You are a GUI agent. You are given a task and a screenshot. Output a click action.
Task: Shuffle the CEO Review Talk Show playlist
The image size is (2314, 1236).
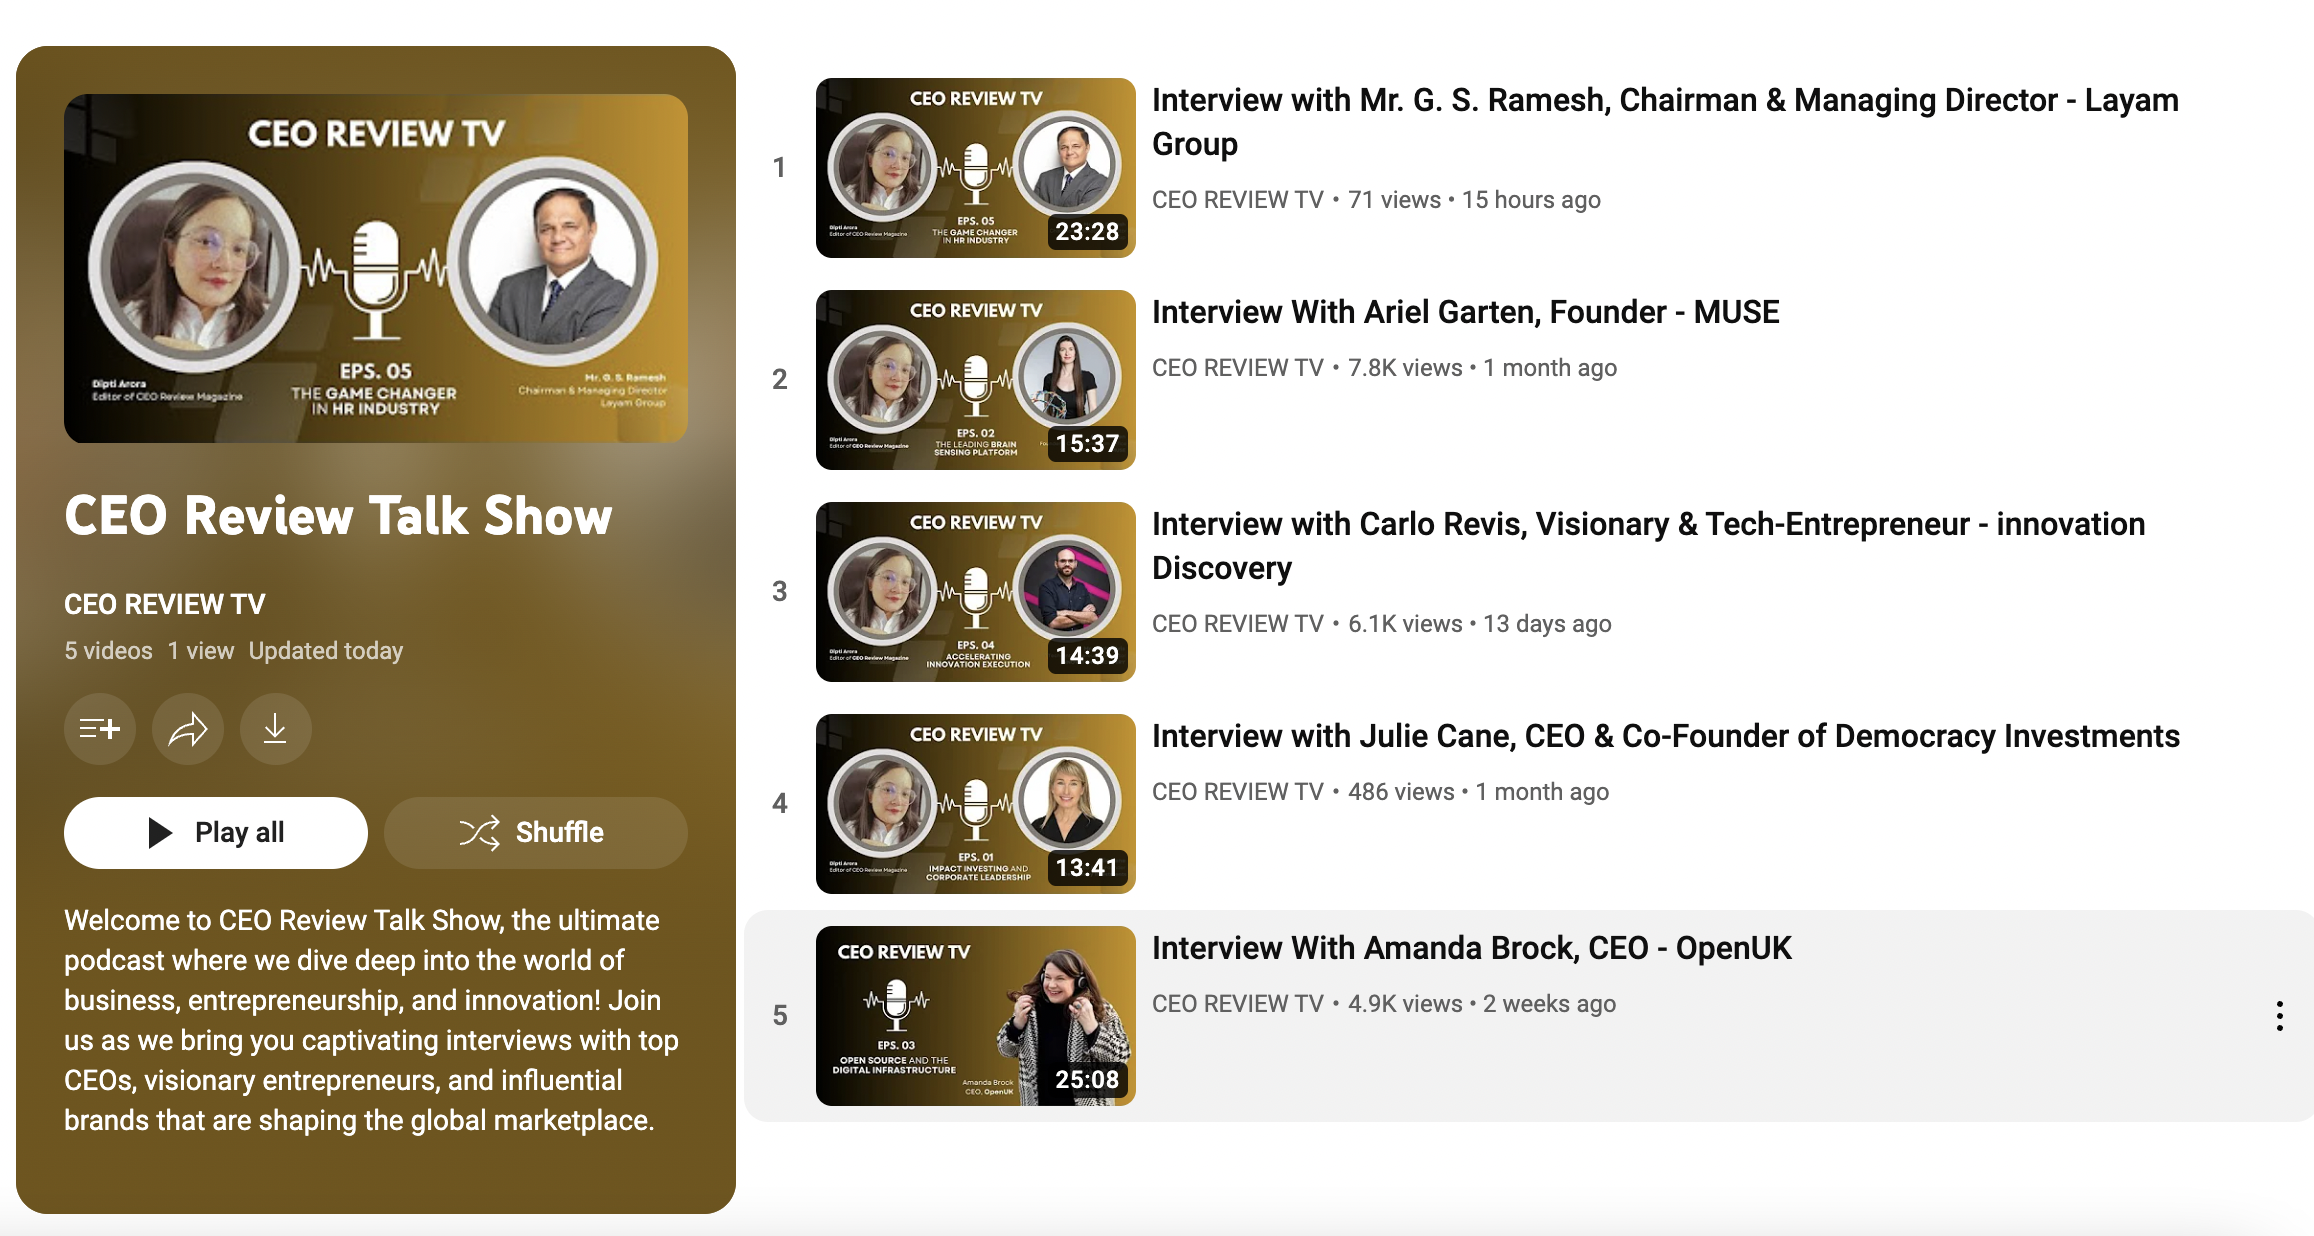tap(536, 833)
